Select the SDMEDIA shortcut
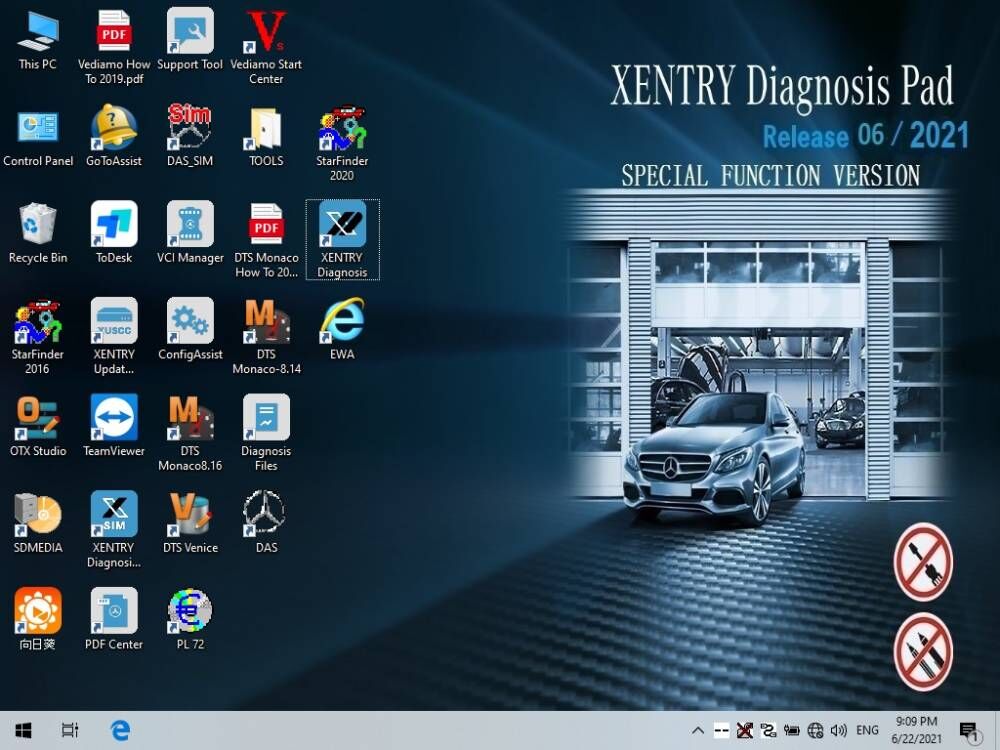Image resolution: width=1000 pixels, height=750 pixels. (38, 524)
